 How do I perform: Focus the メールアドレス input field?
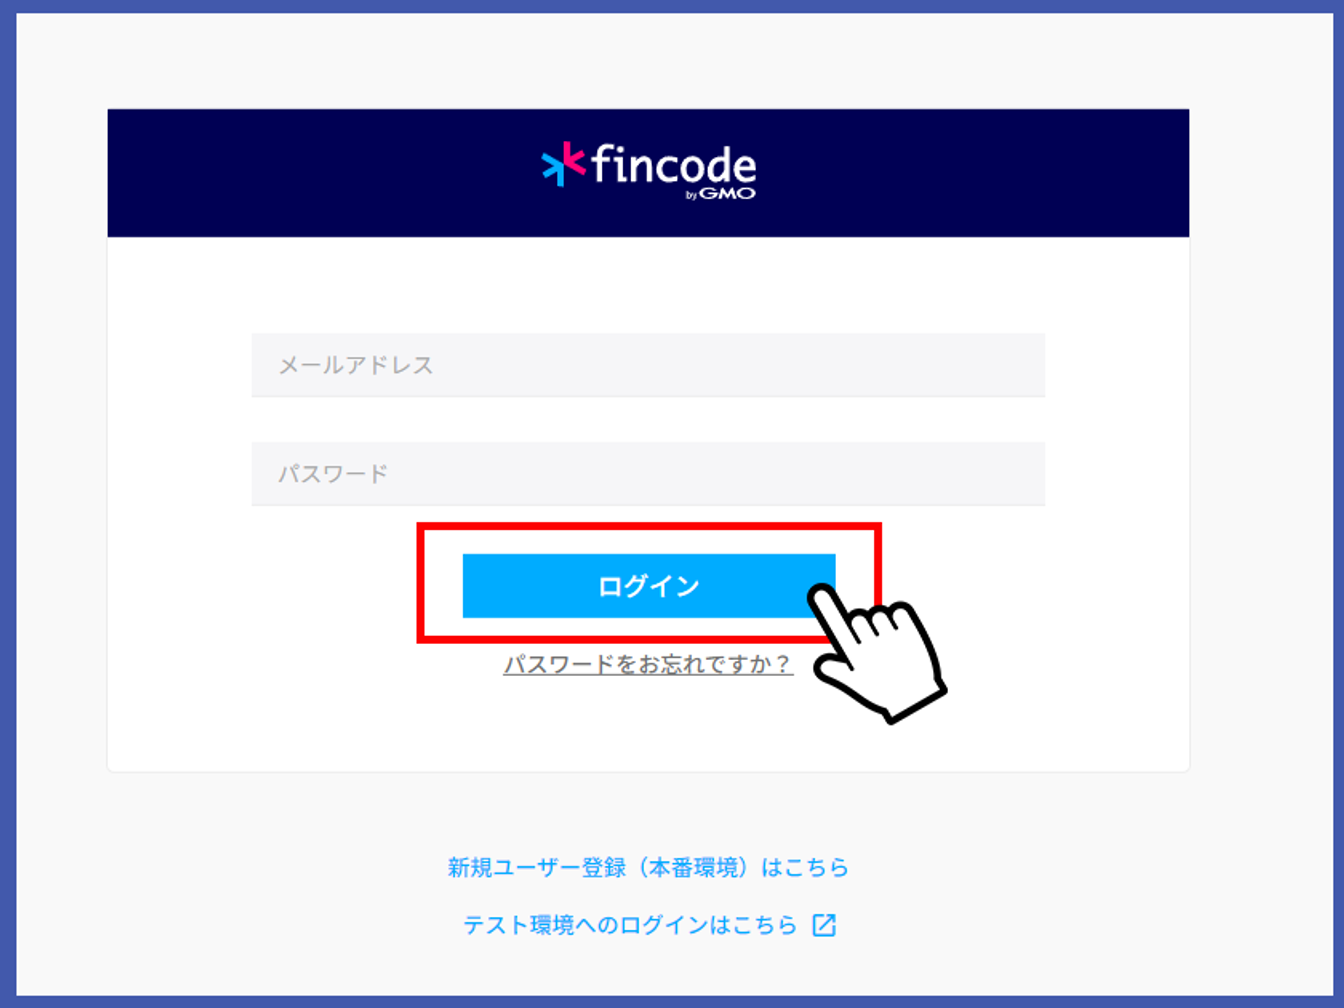(648, 365)
